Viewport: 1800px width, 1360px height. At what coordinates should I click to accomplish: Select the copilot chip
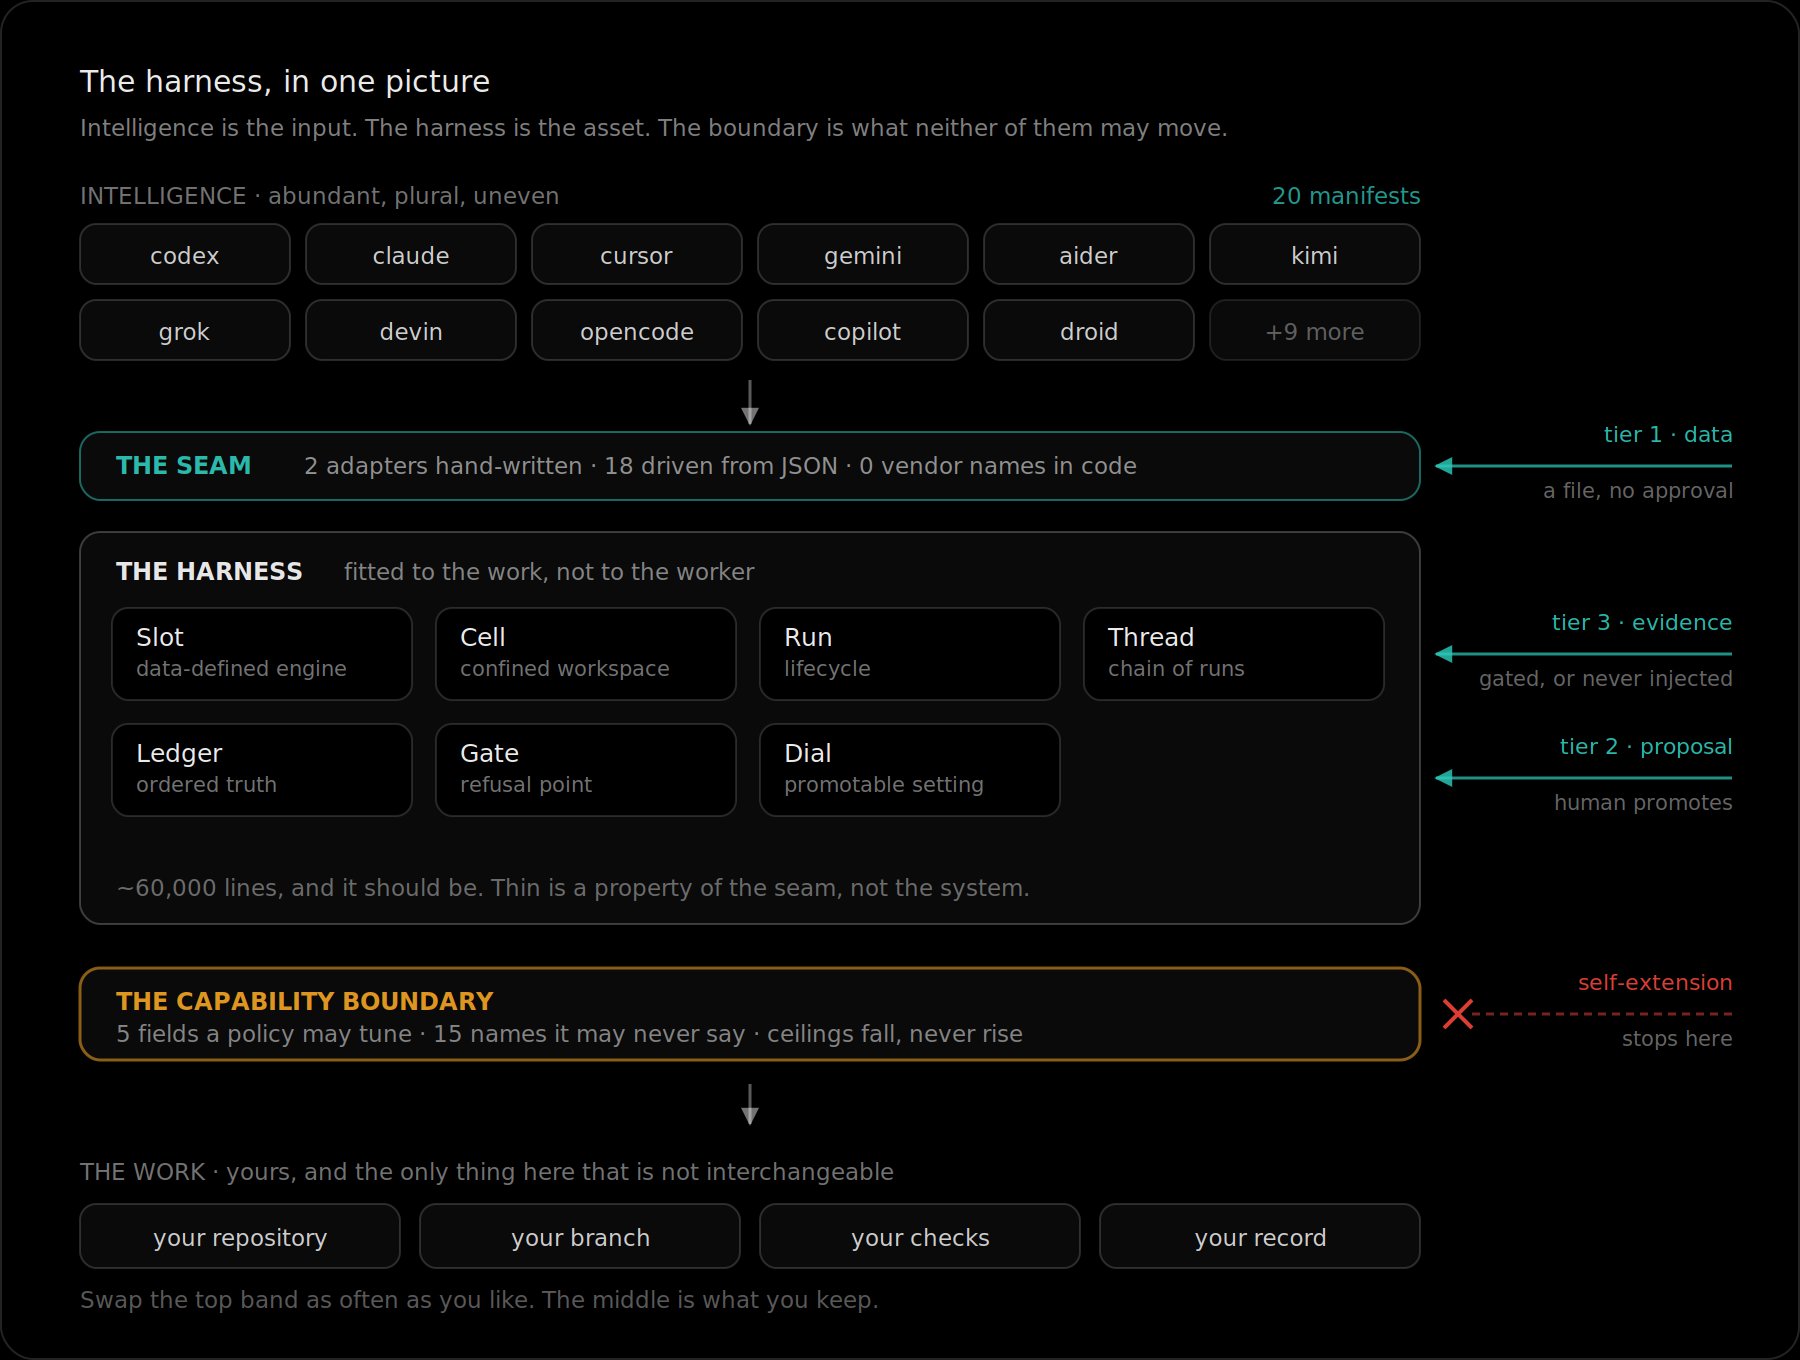863,331
